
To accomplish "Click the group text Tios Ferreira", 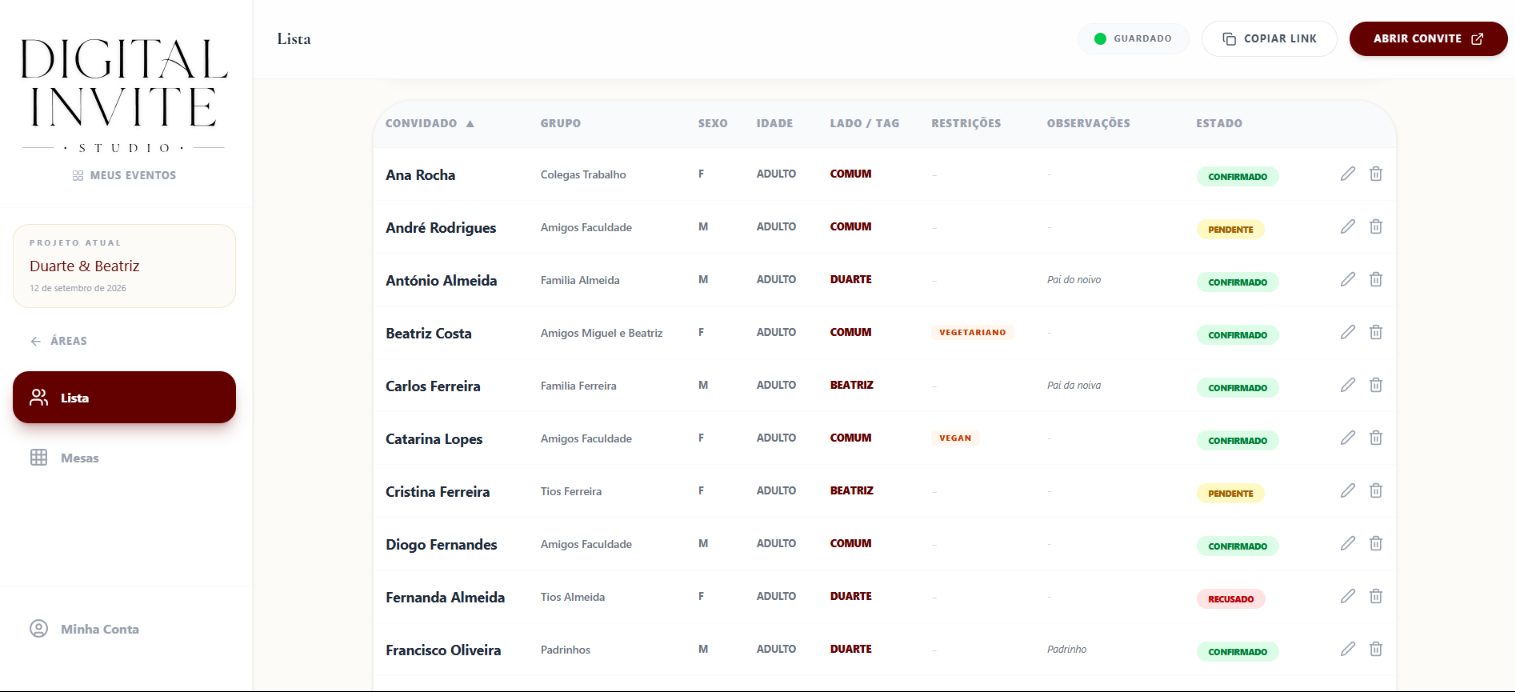I will [571, 492].
